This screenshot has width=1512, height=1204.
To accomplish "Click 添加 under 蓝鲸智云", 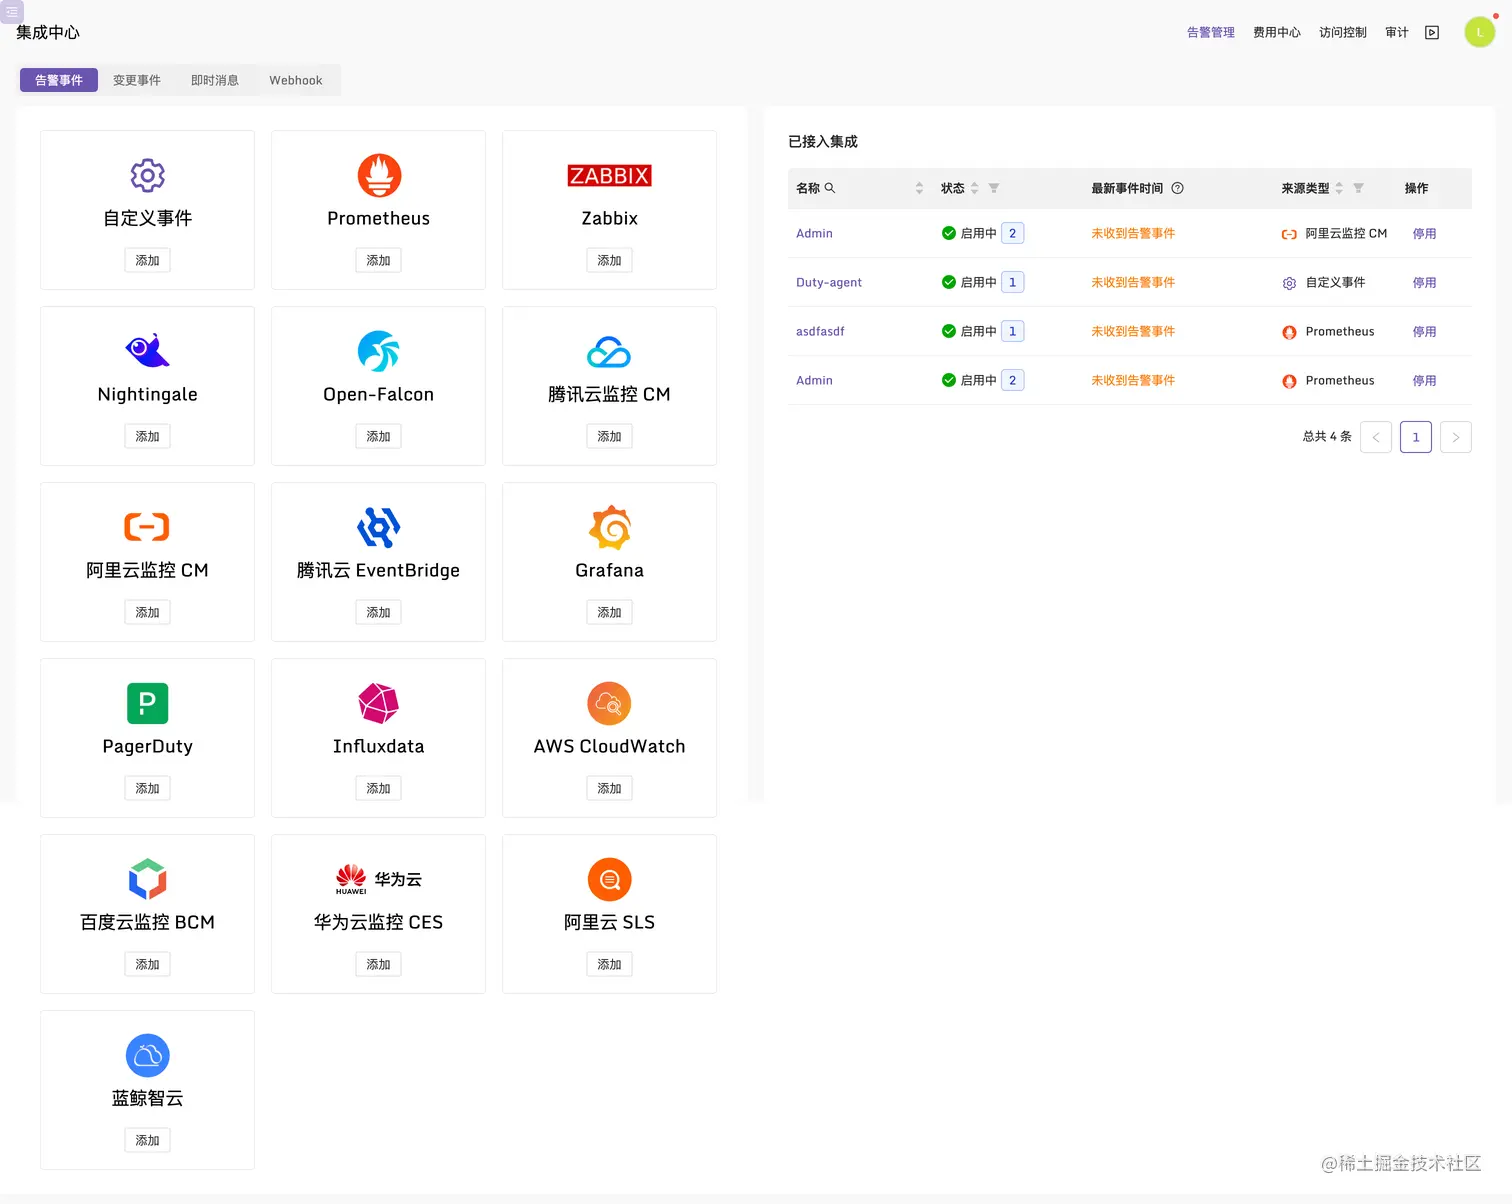I will coord(147,1140).
